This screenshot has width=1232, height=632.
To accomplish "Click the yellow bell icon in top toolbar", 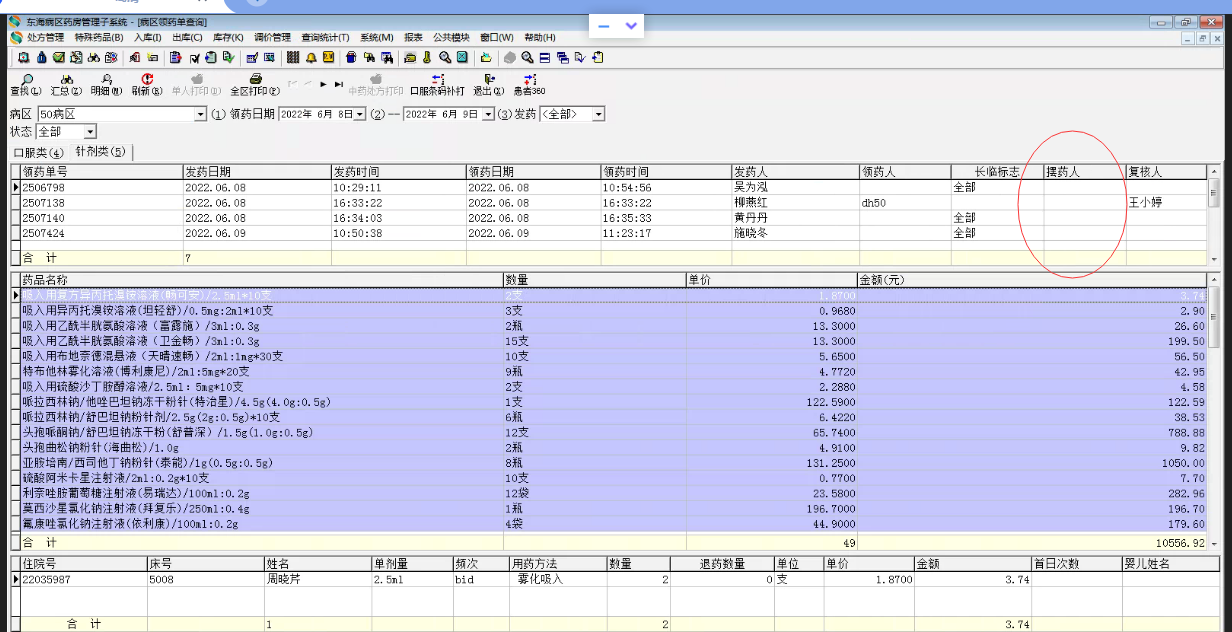I will pyautogui.click(x=312, y=58).
